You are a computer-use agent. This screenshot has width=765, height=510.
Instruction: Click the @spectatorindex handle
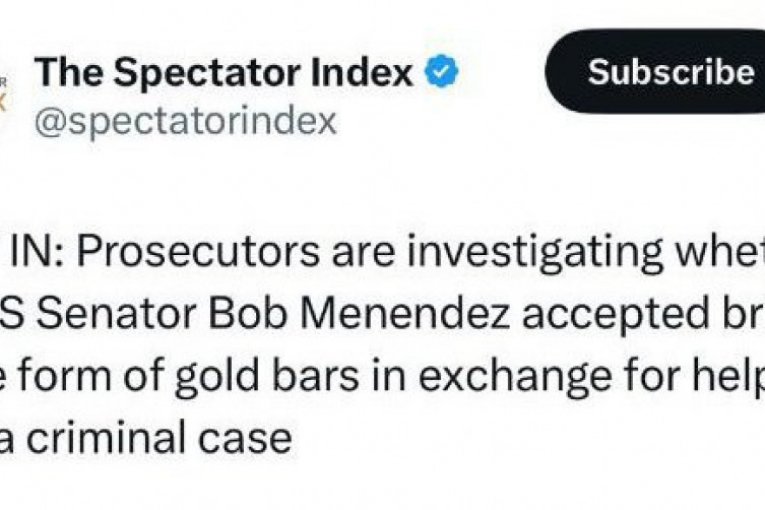185,120
